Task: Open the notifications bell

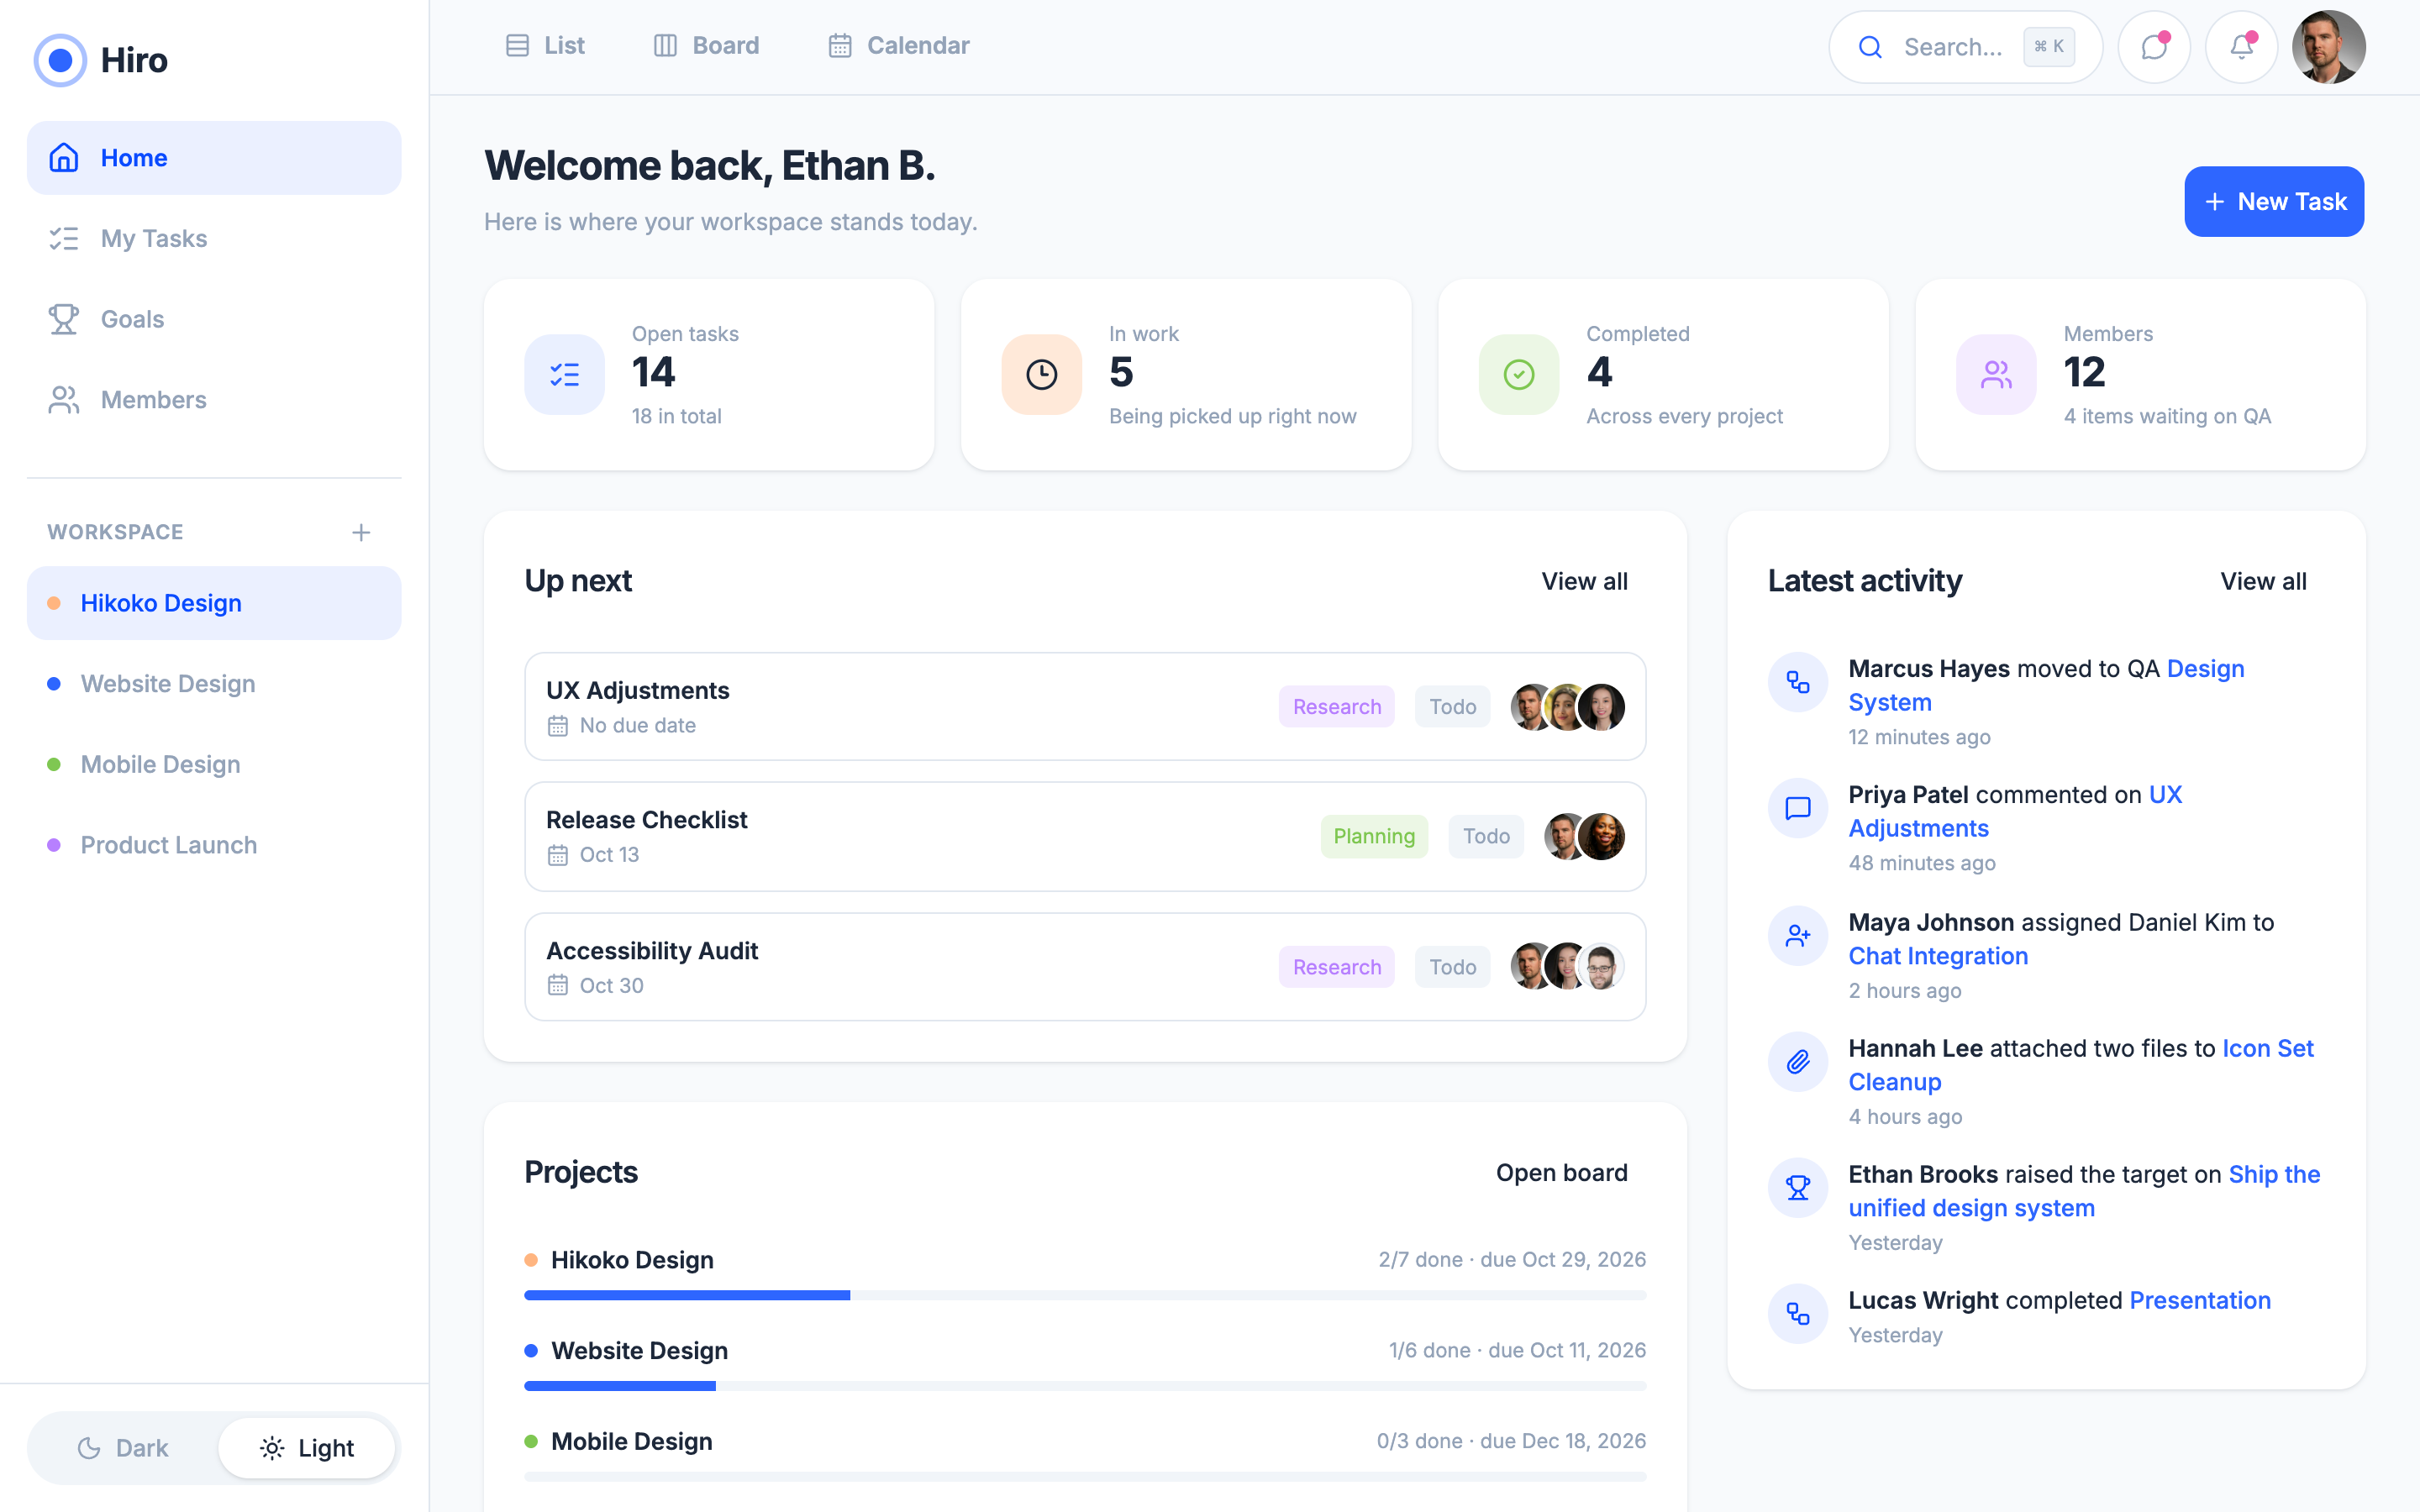Action: [x=2241, y=47]
